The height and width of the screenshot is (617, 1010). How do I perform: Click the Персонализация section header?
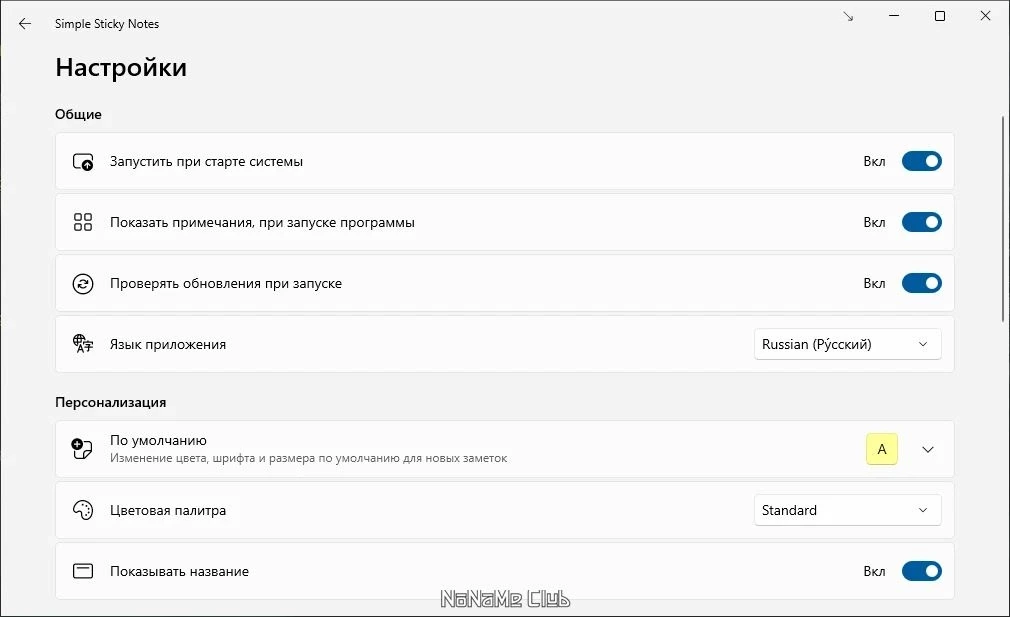click(111, 403)
